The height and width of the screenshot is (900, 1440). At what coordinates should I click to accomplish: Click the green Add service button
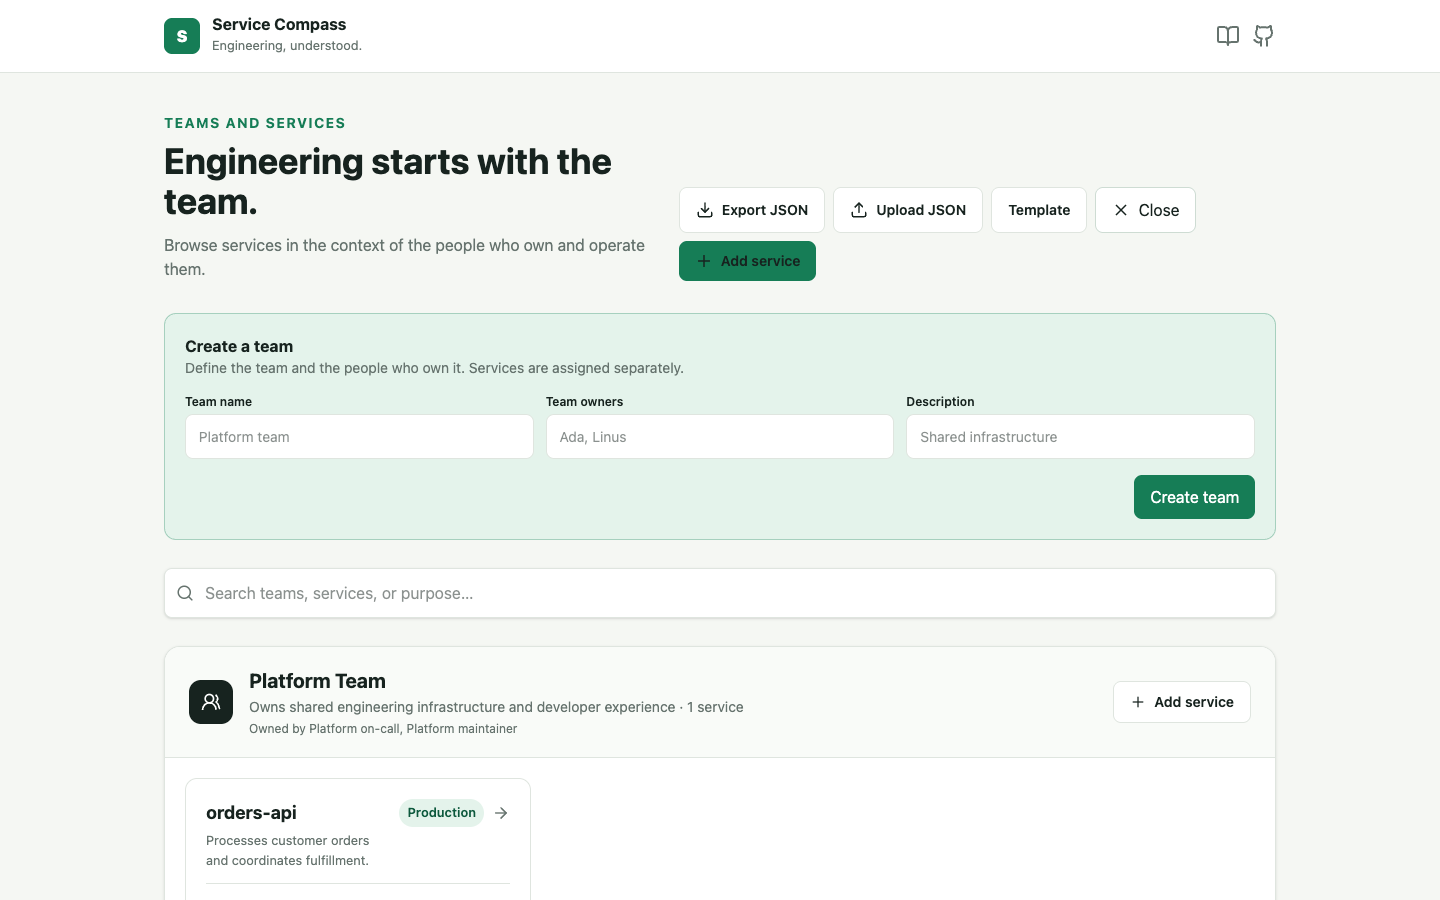[x=747, y=261]
